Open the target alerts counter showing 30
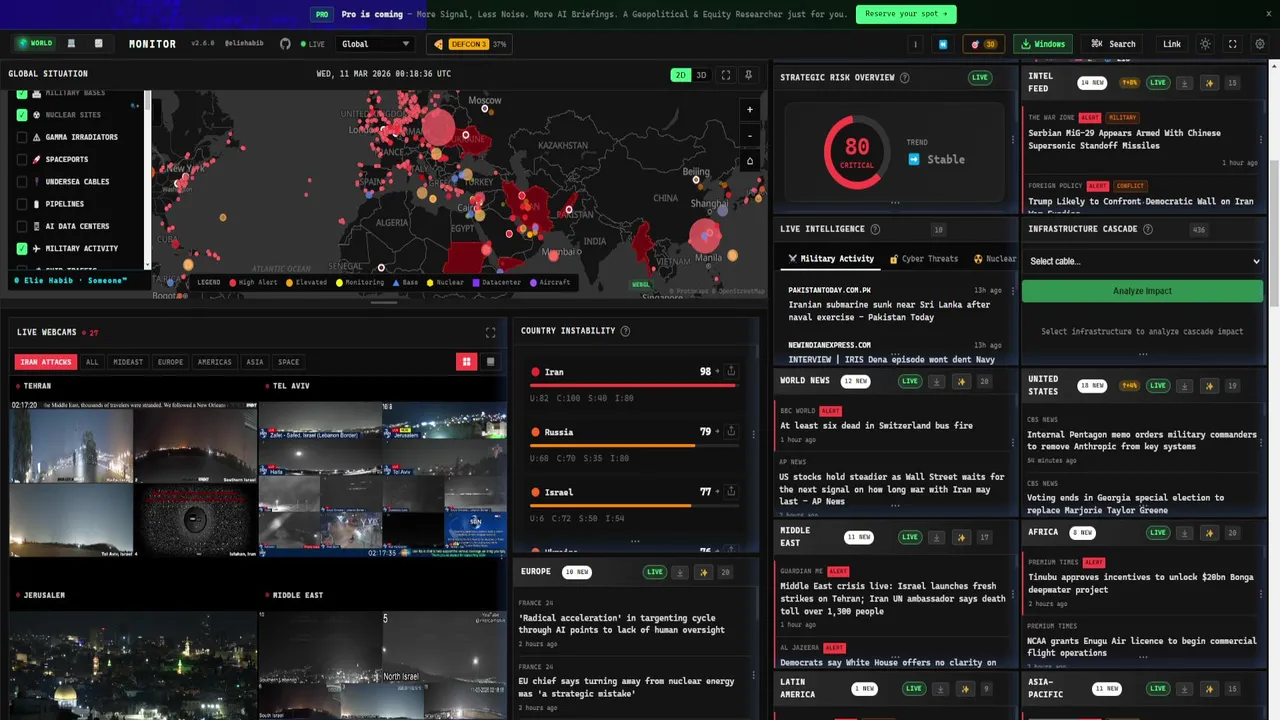 (984, 44)
